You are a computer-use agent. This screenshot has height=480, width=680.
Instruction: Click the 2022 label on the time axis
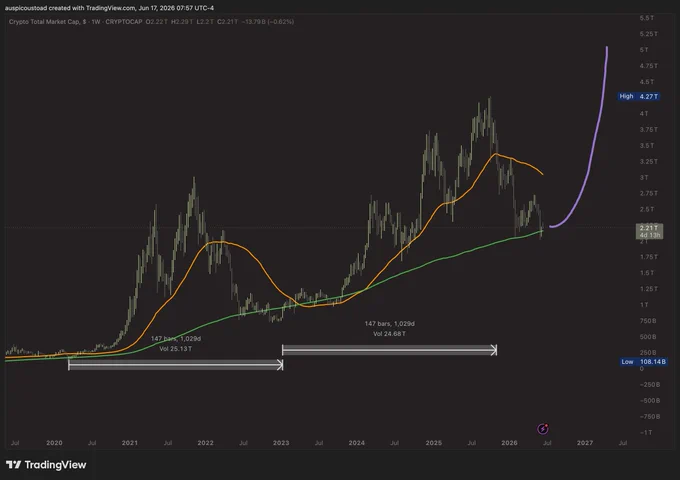[206, 443]
